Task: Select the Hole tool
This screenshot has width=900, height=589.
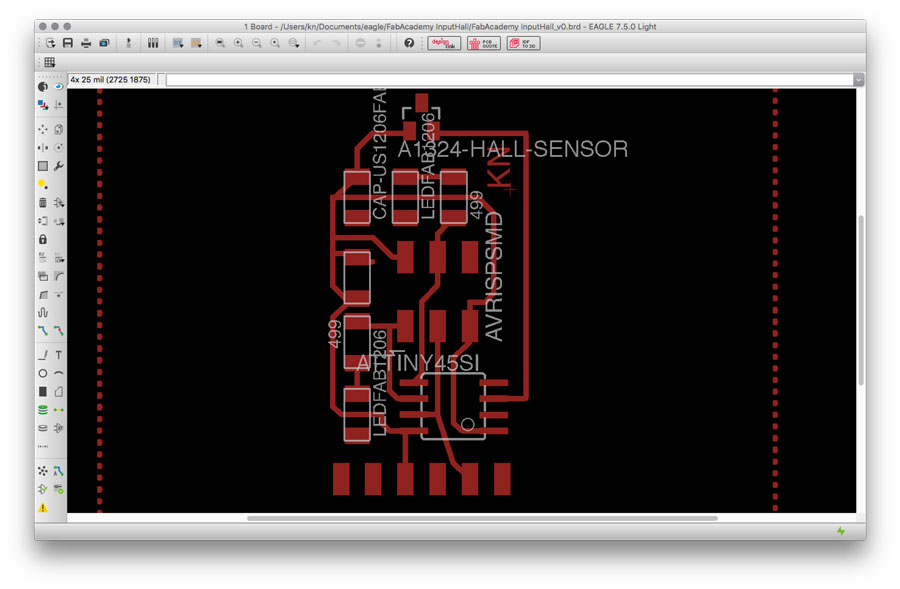Action: 42,428
